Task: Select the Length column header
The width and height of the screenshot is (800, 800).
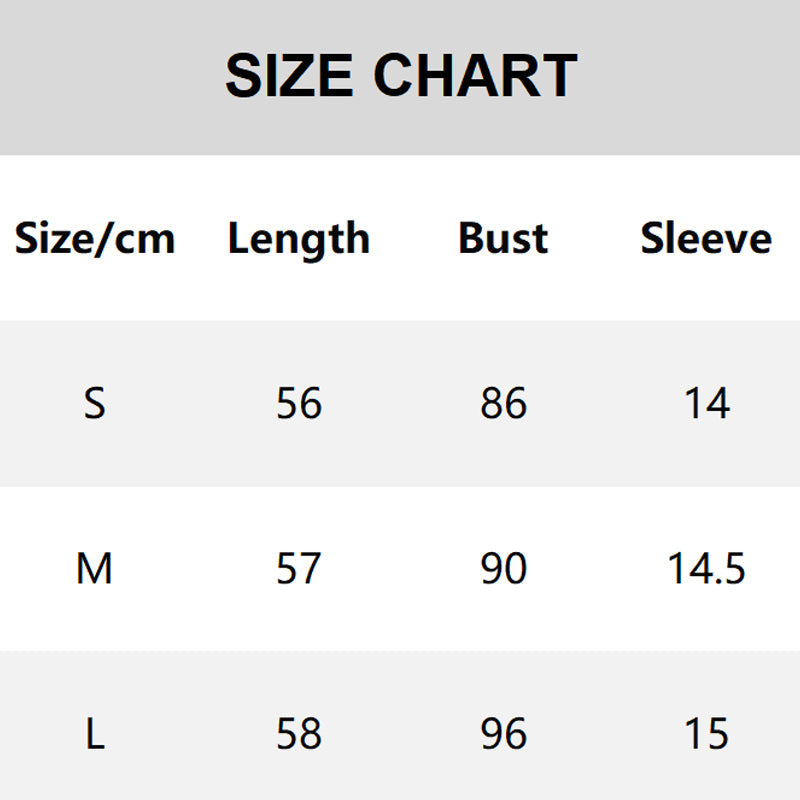Action: click(299, 239)
